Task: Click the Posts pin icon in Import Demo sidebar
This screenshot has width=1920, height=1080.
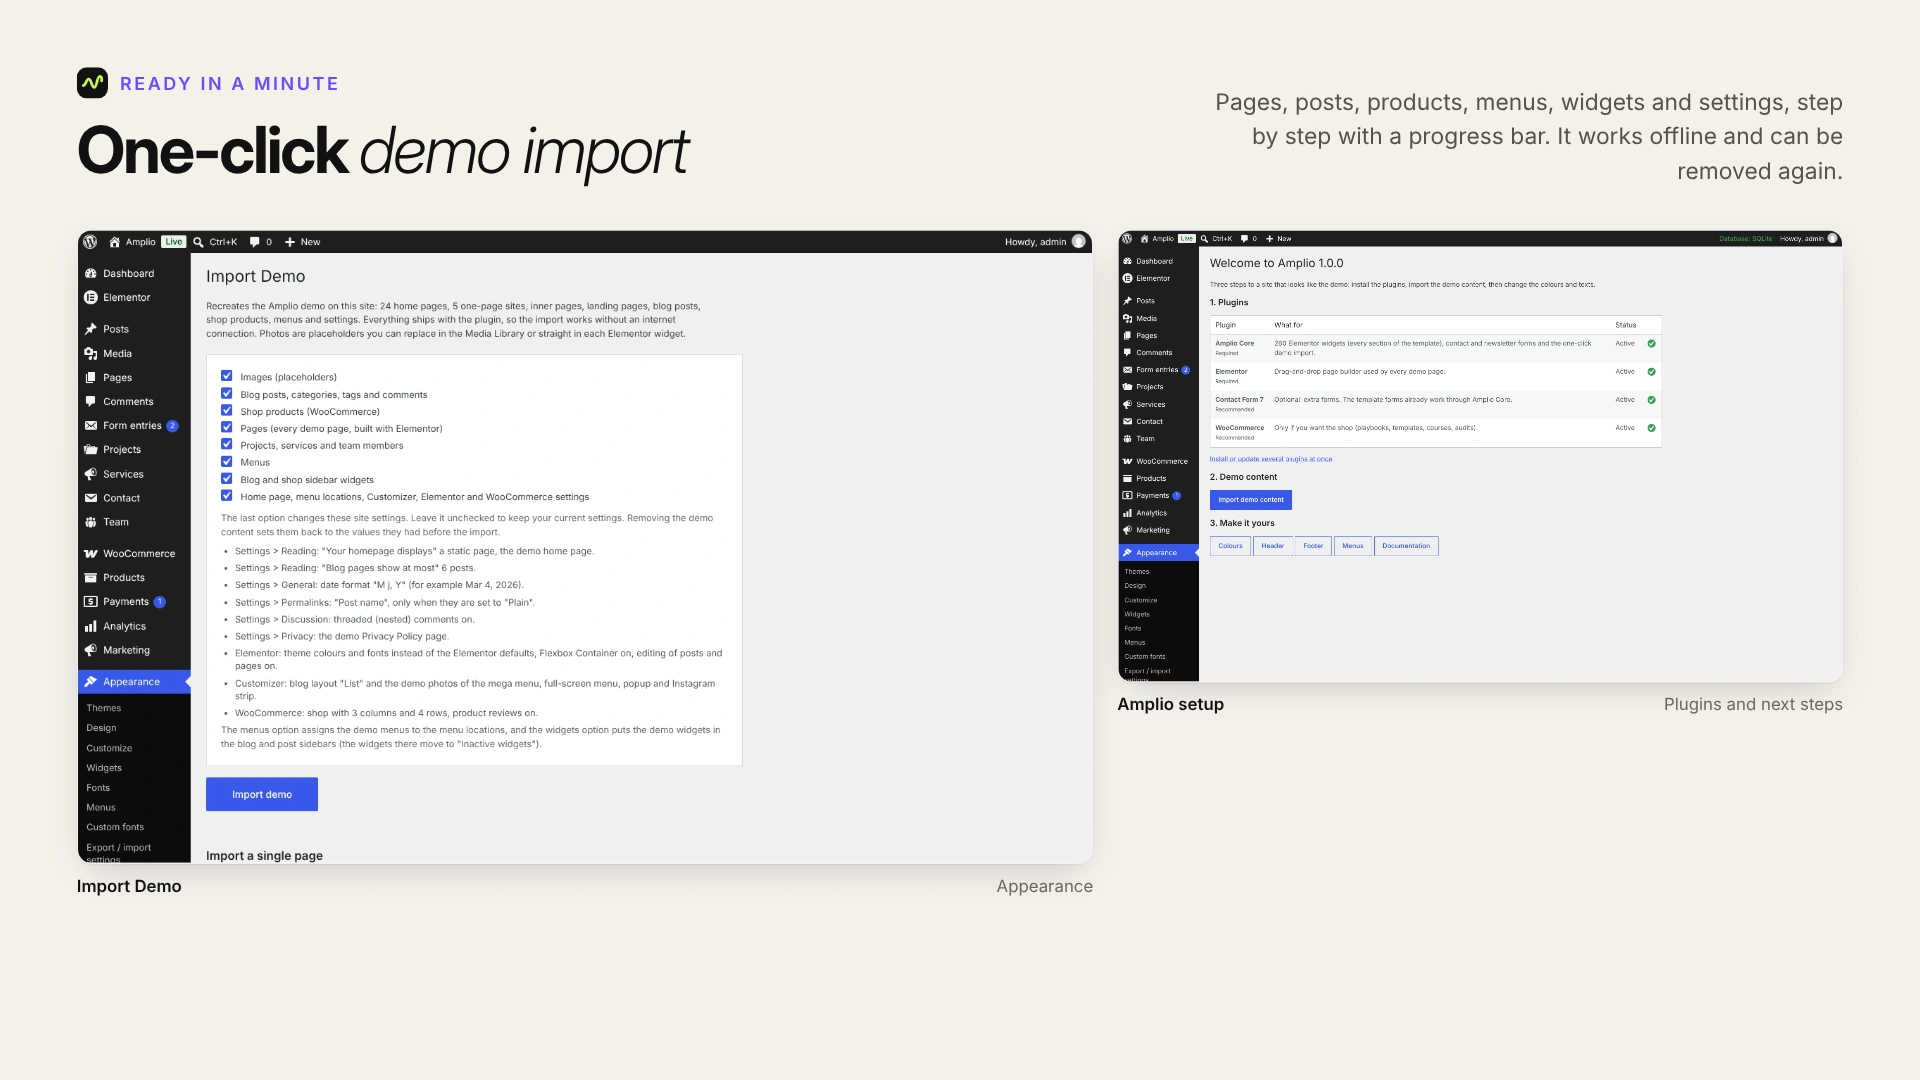Action: (x=91, y=329)
